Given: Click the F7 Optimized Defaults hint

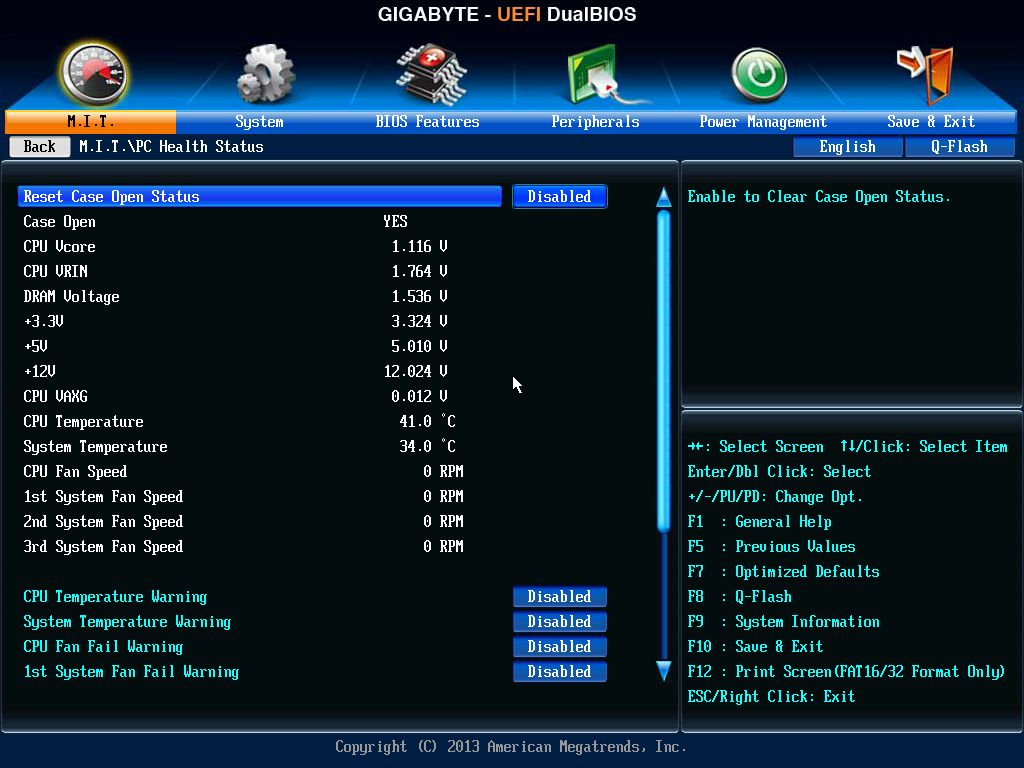Looking at the screenshot, I should point(784,571).
